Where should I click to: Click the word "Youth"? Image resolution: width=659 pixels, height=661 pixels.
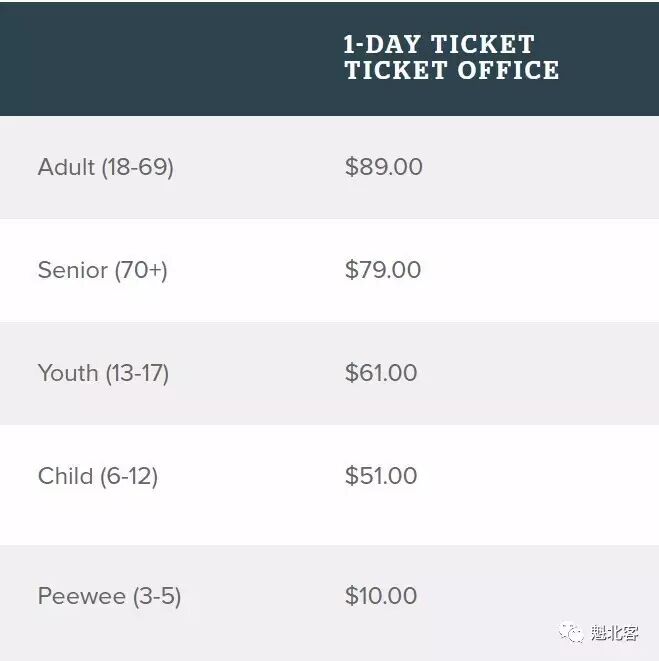click(x=68, y=373)
